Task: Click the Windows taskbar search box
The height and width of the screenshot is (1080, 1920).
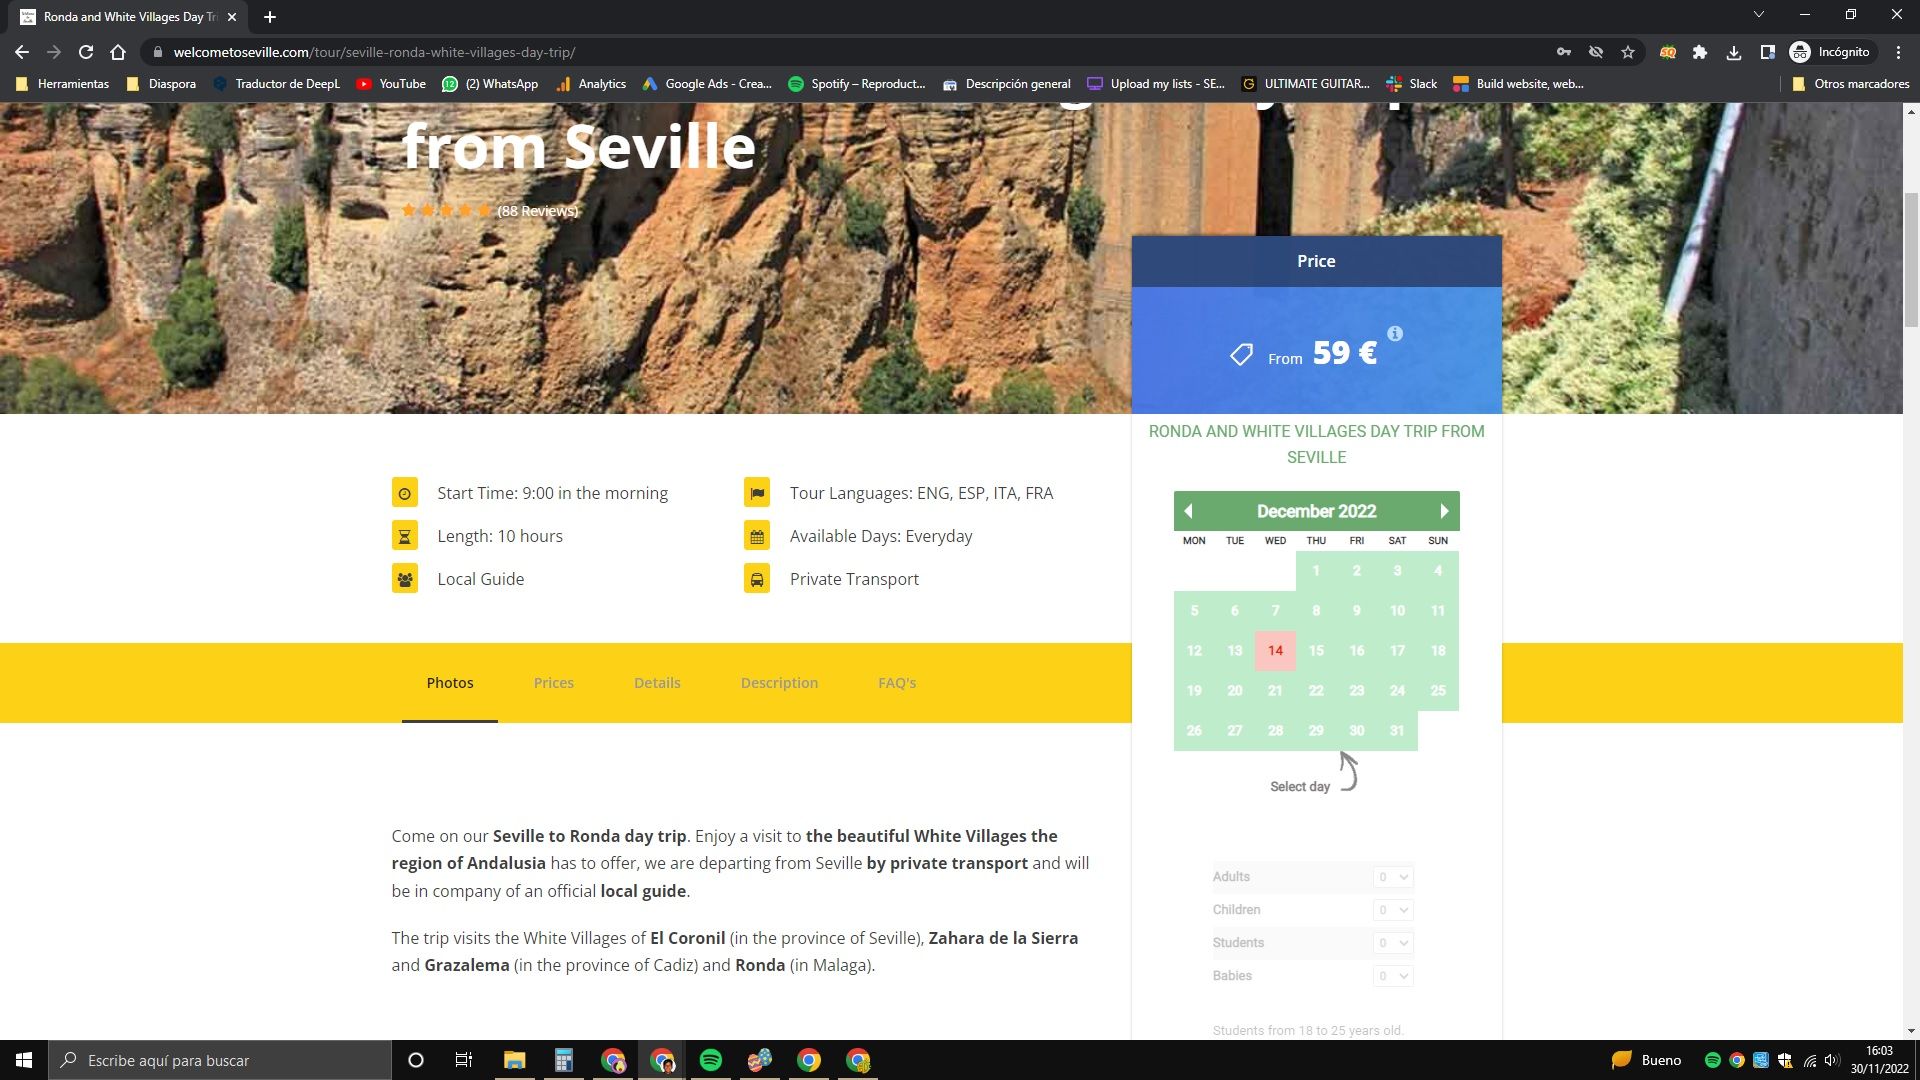Action: pyautogui.click(x=220, y=1060)
